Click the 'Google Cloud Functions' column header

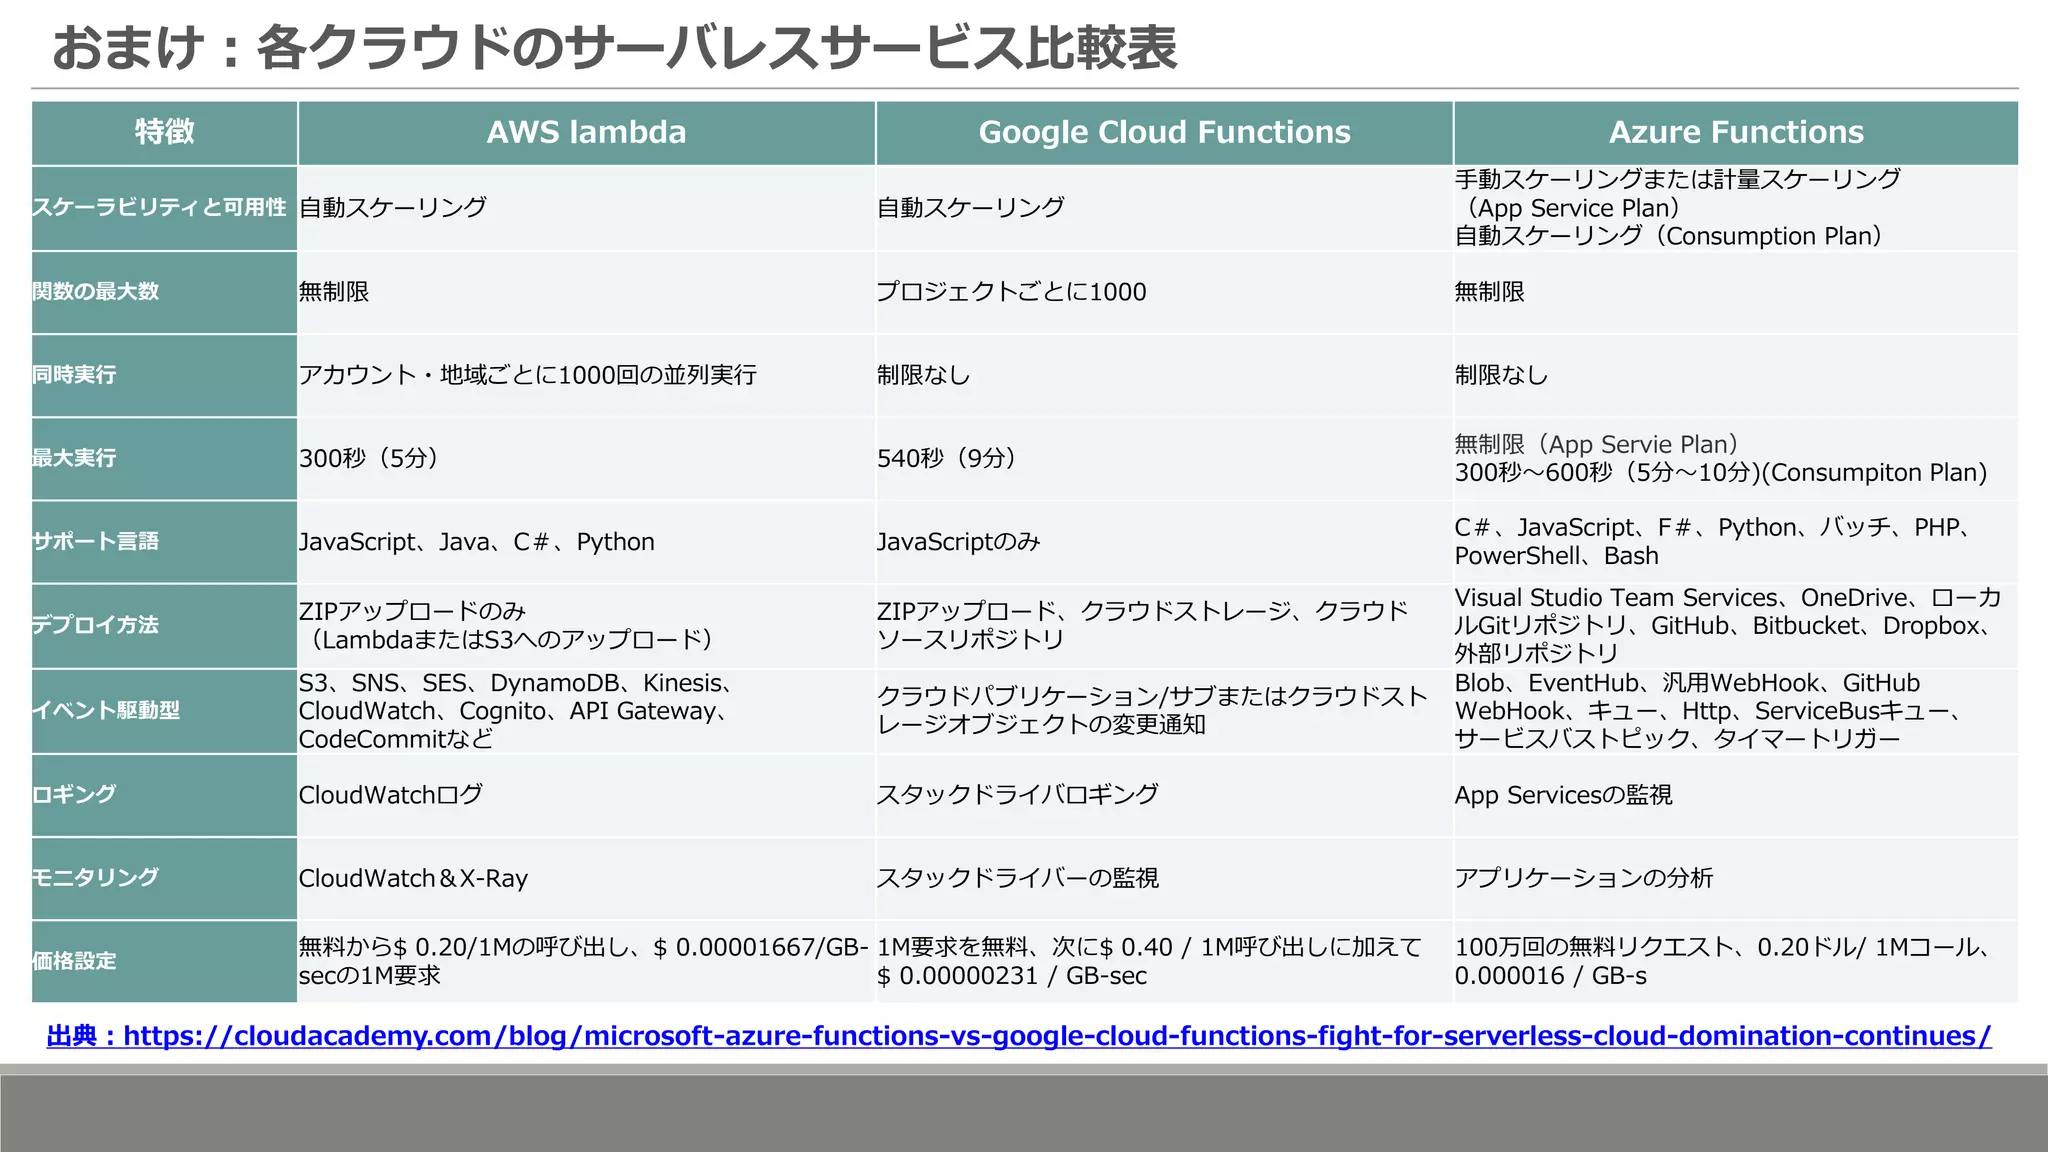tap(1164, 133)
